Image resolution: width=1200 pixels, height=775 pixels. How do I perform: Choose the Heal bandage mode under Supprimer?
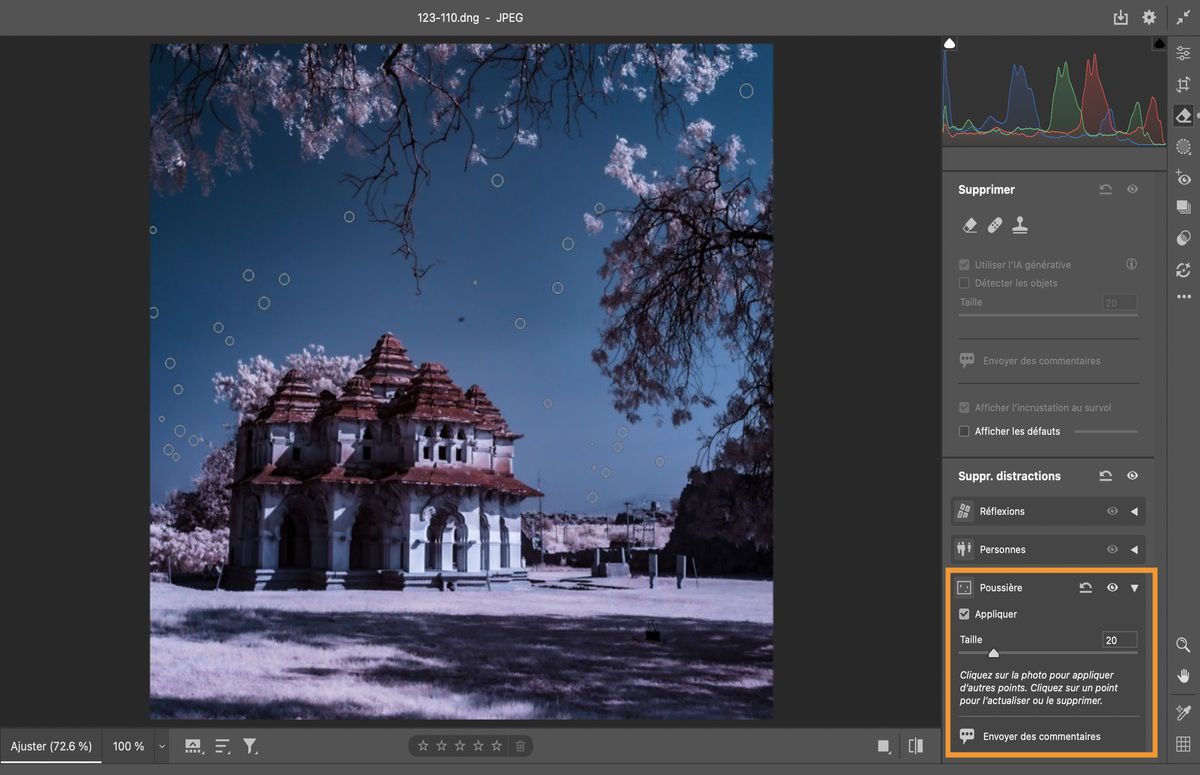pos(994,225)
